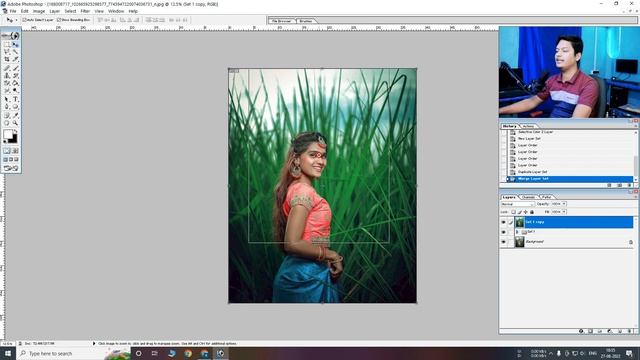Viewport: 640px width, 360px height.
Task: Select the Healing Brush tool
Action: [x=7, y=68]
